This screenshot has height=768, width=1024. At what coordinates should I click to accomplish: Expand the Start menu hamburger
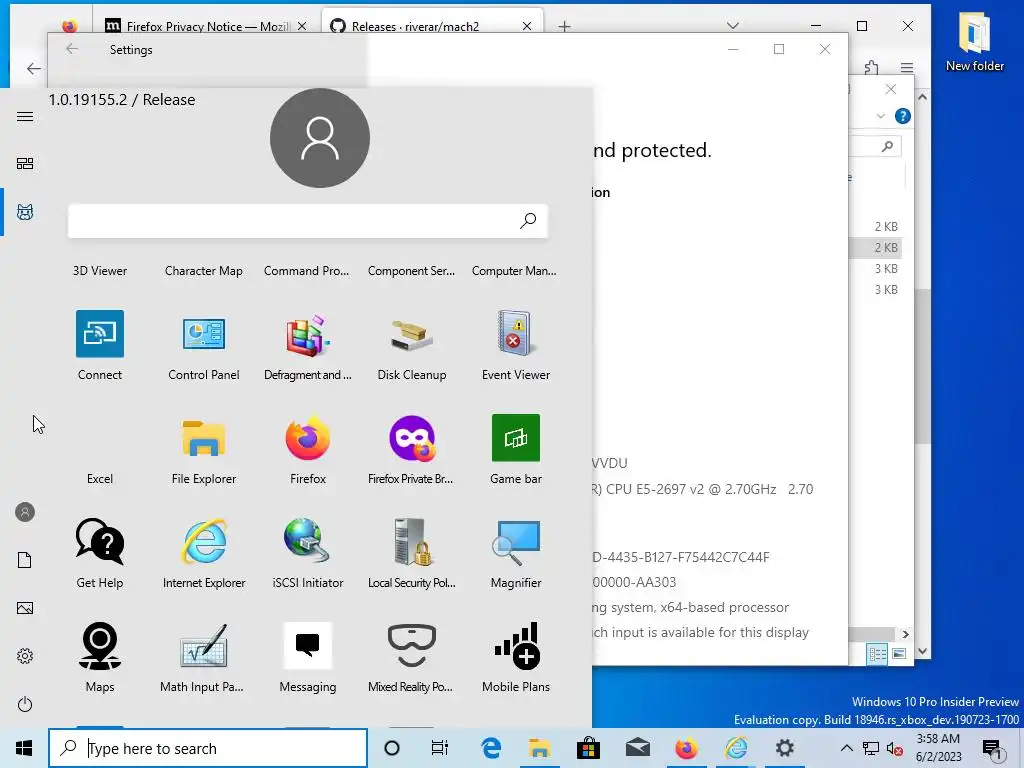coord(25,116)
